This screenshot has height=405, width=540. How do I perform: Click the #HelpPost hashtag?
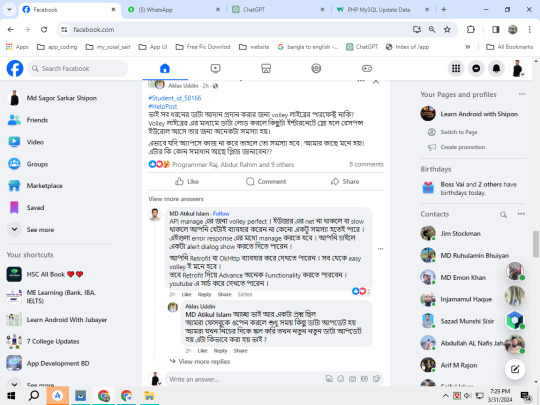(x=163, y=107)
